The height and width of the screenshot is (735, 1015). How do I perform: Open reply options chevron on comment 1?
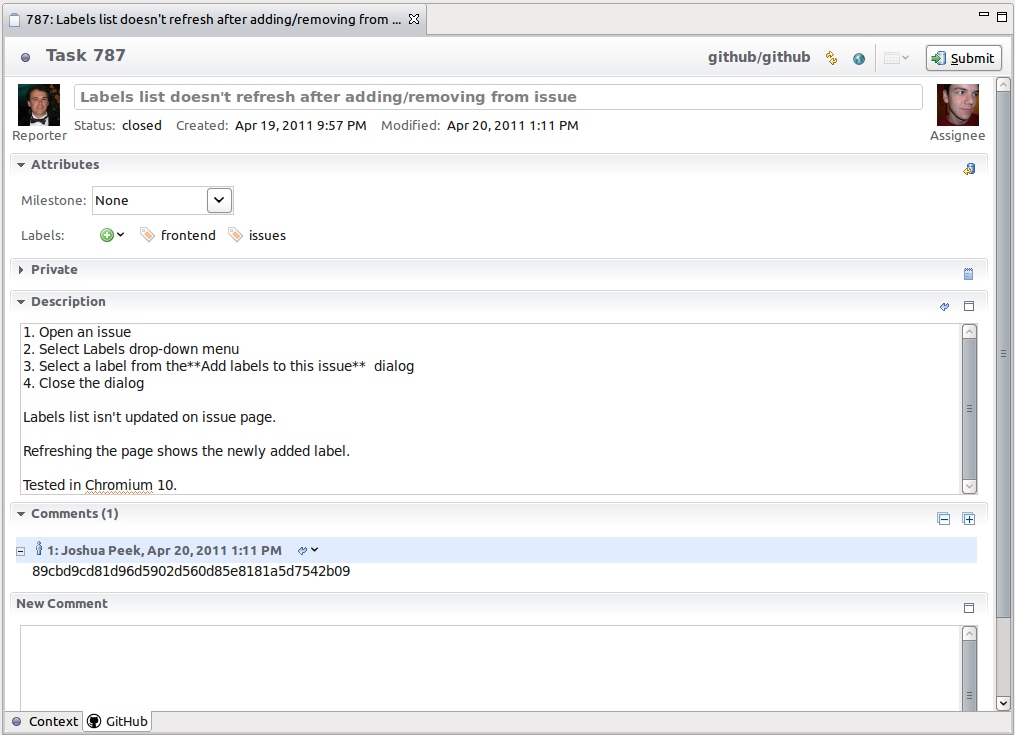coord(312,549)
